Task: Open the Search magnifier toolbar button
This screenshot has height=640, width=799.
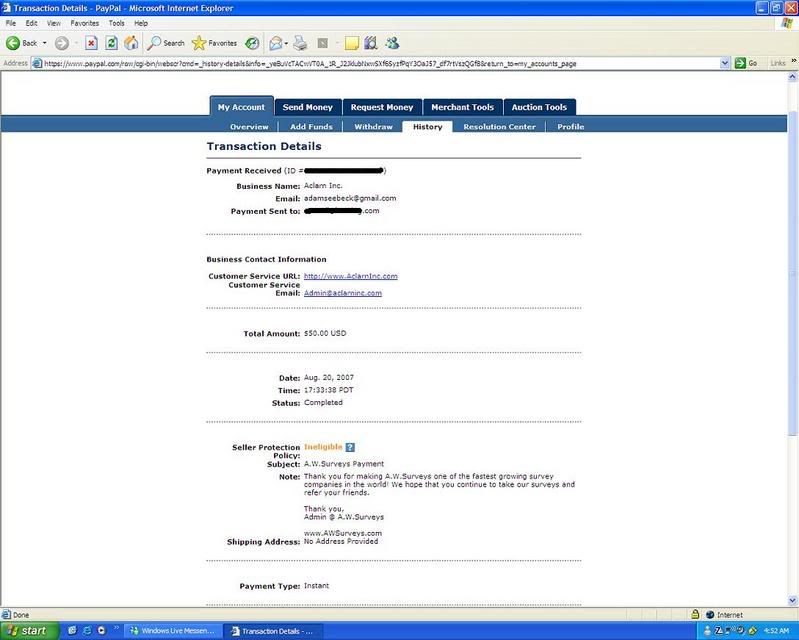Action: [x=166, y=43]
